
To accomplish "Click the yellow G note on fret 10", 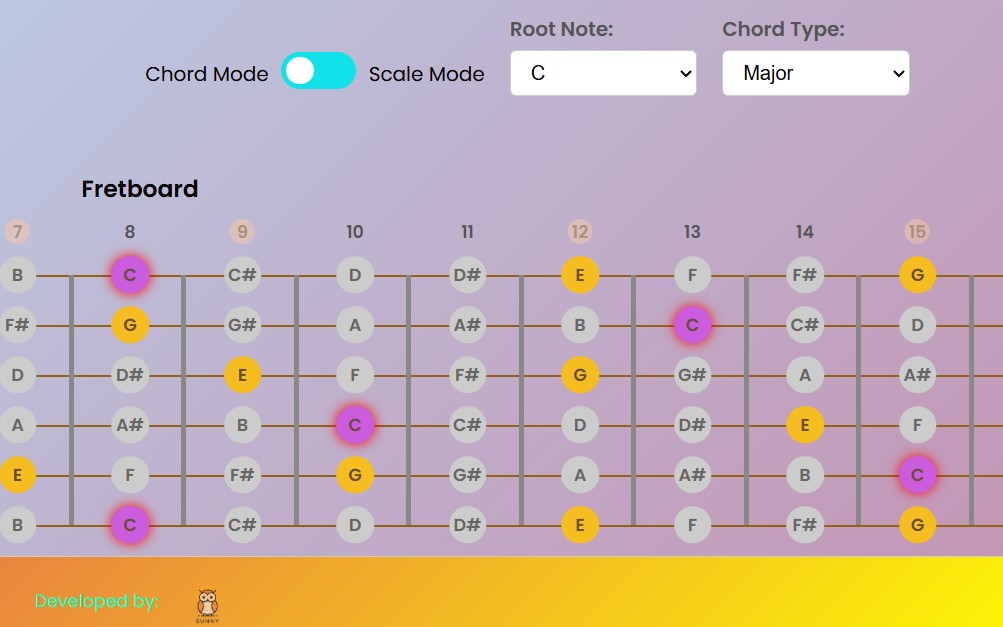I will 355,476.
